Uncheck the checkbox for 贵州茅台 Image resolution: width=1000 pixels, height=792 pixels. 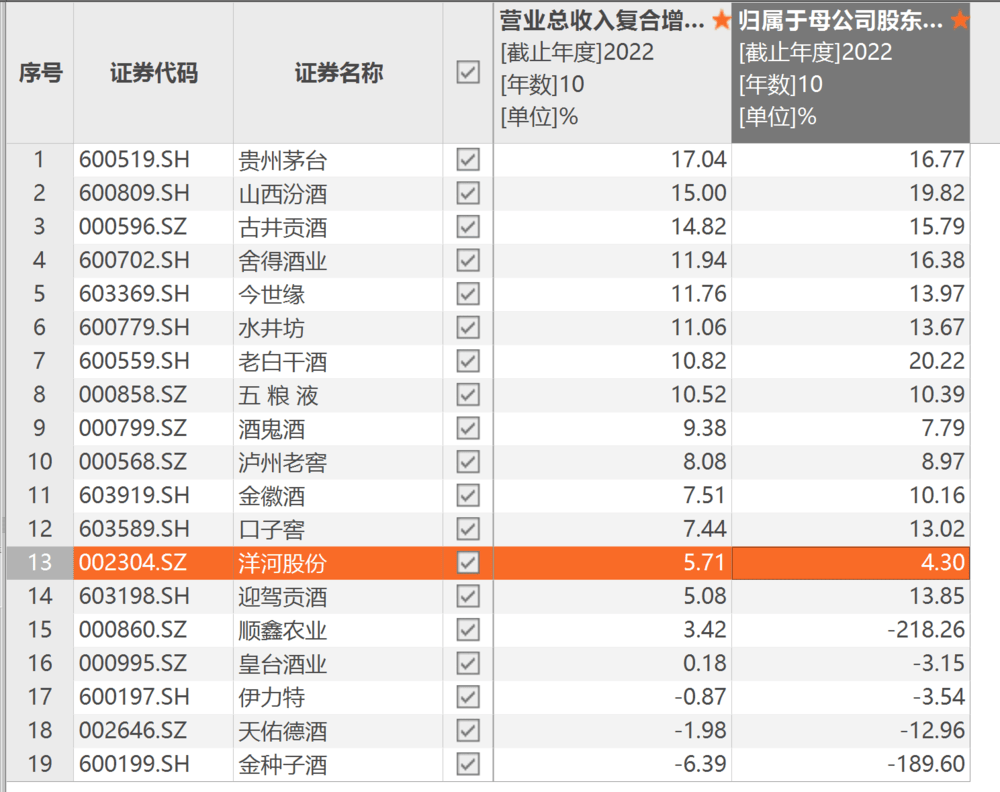pyautogui.click(x=468, y=159)
